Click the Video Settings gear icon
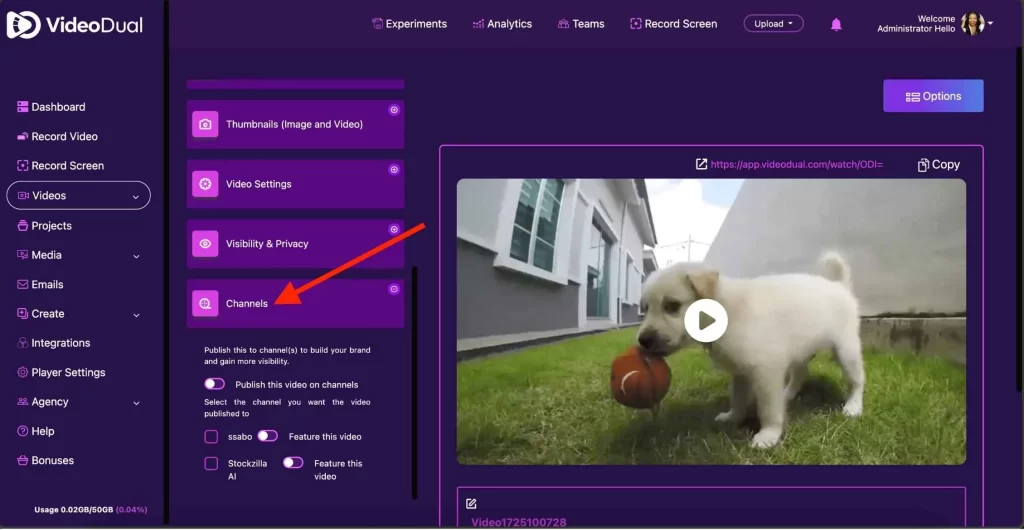The height and width of the screenshot is (530, 1024). (205, 184)
